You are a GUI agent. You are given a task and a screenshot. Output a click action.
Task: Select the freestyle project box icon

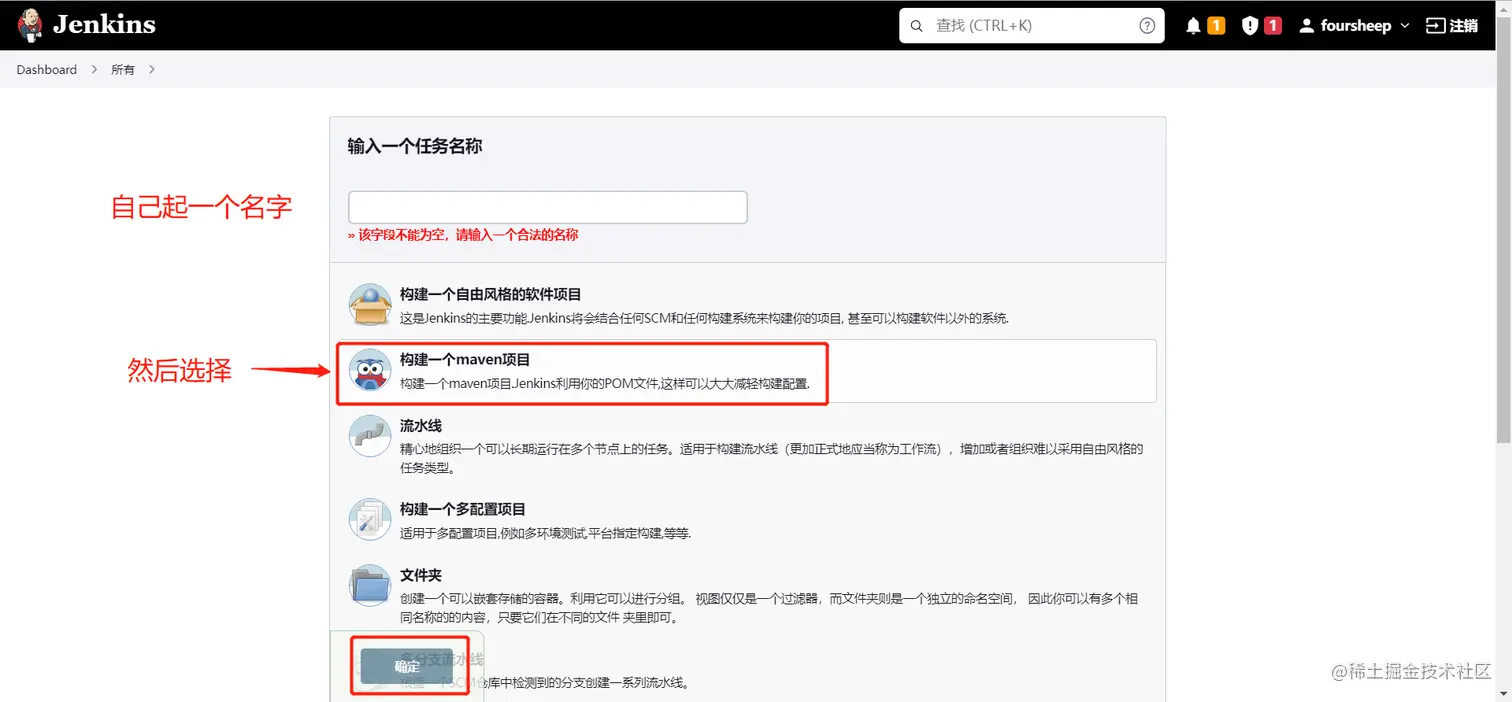[x=369, y=304]
